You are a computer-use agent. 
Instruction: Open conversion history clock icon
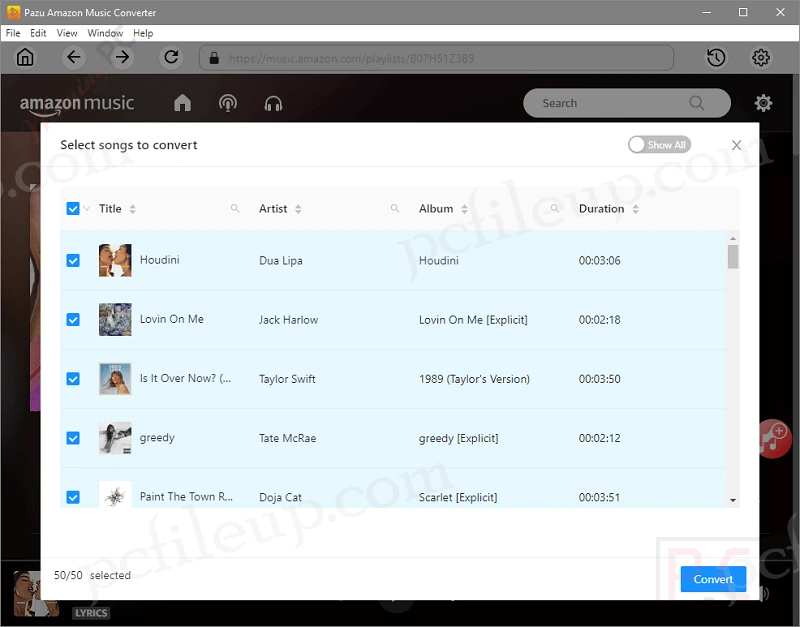[716, 58]
